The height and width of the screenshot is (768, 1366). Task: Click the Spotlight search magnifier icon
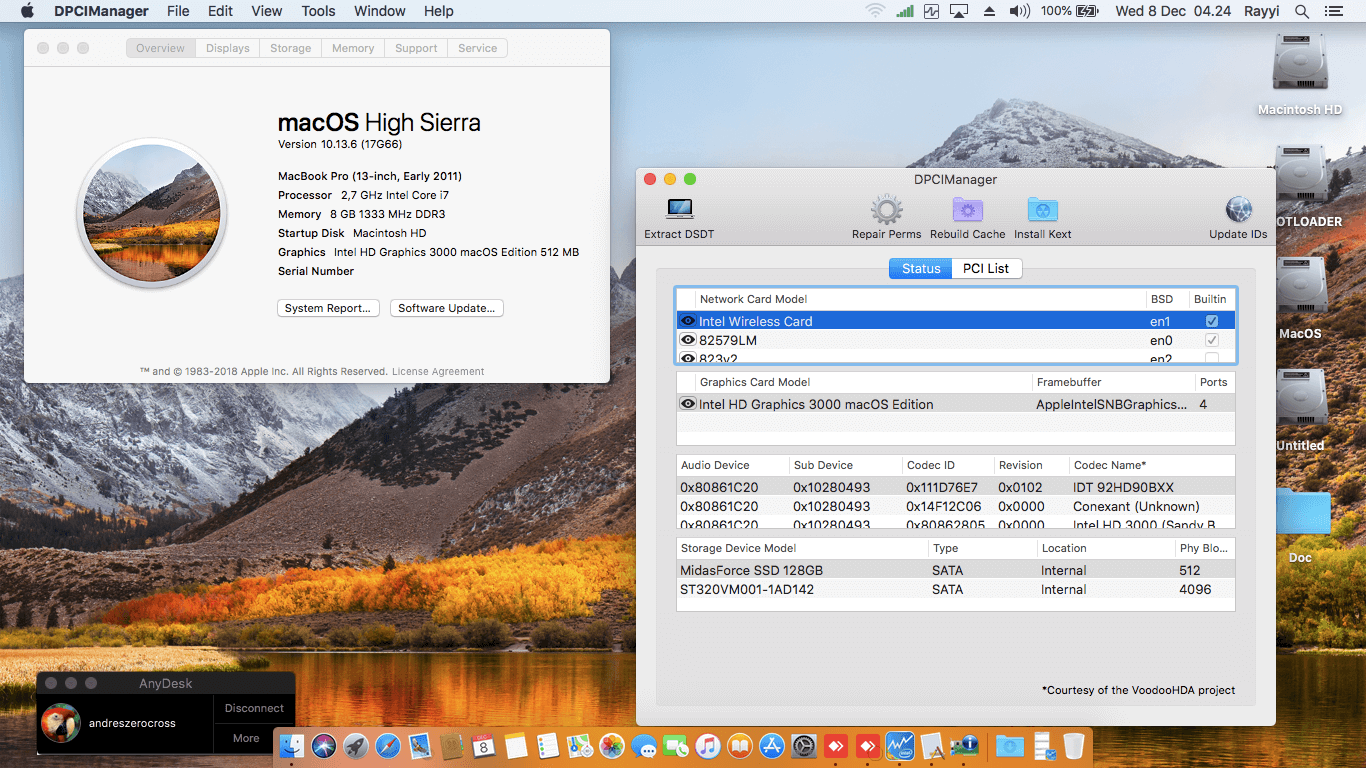(x=1302, y=11)
